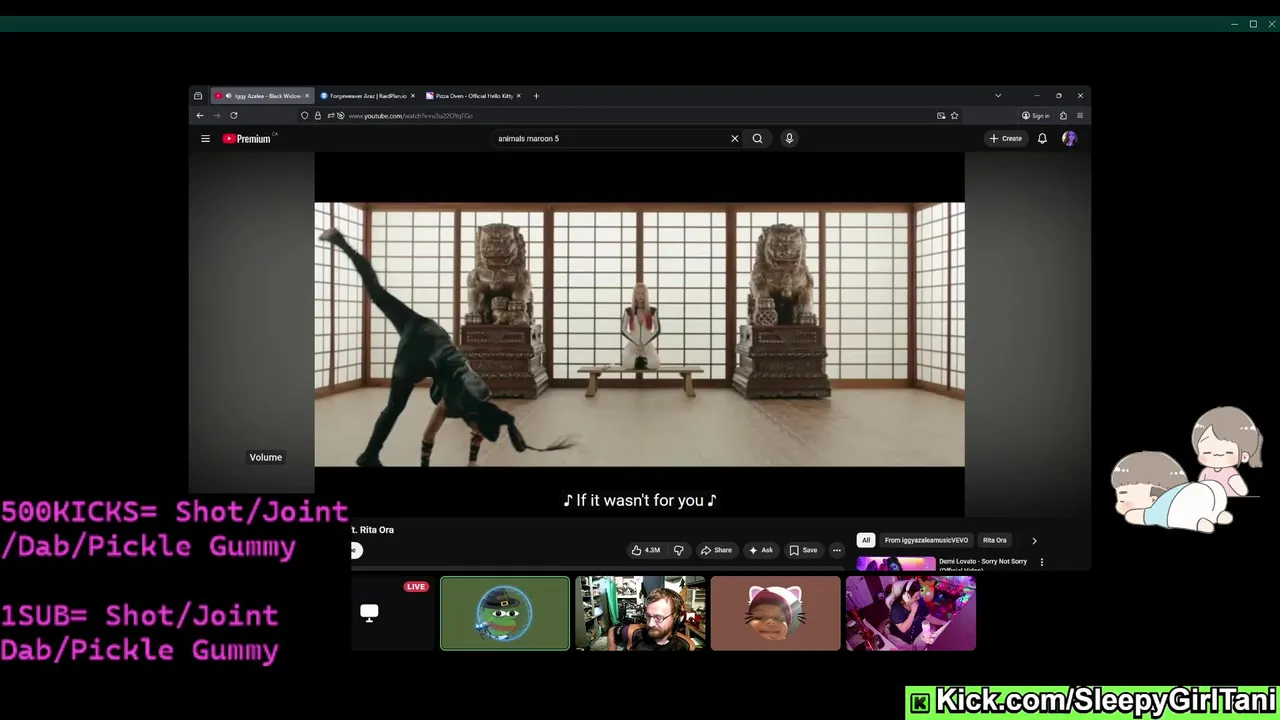Viewport: 1280px width, 720px height.
Task: Select the pink-lit gaming room tile
Action: coord(910,613)
